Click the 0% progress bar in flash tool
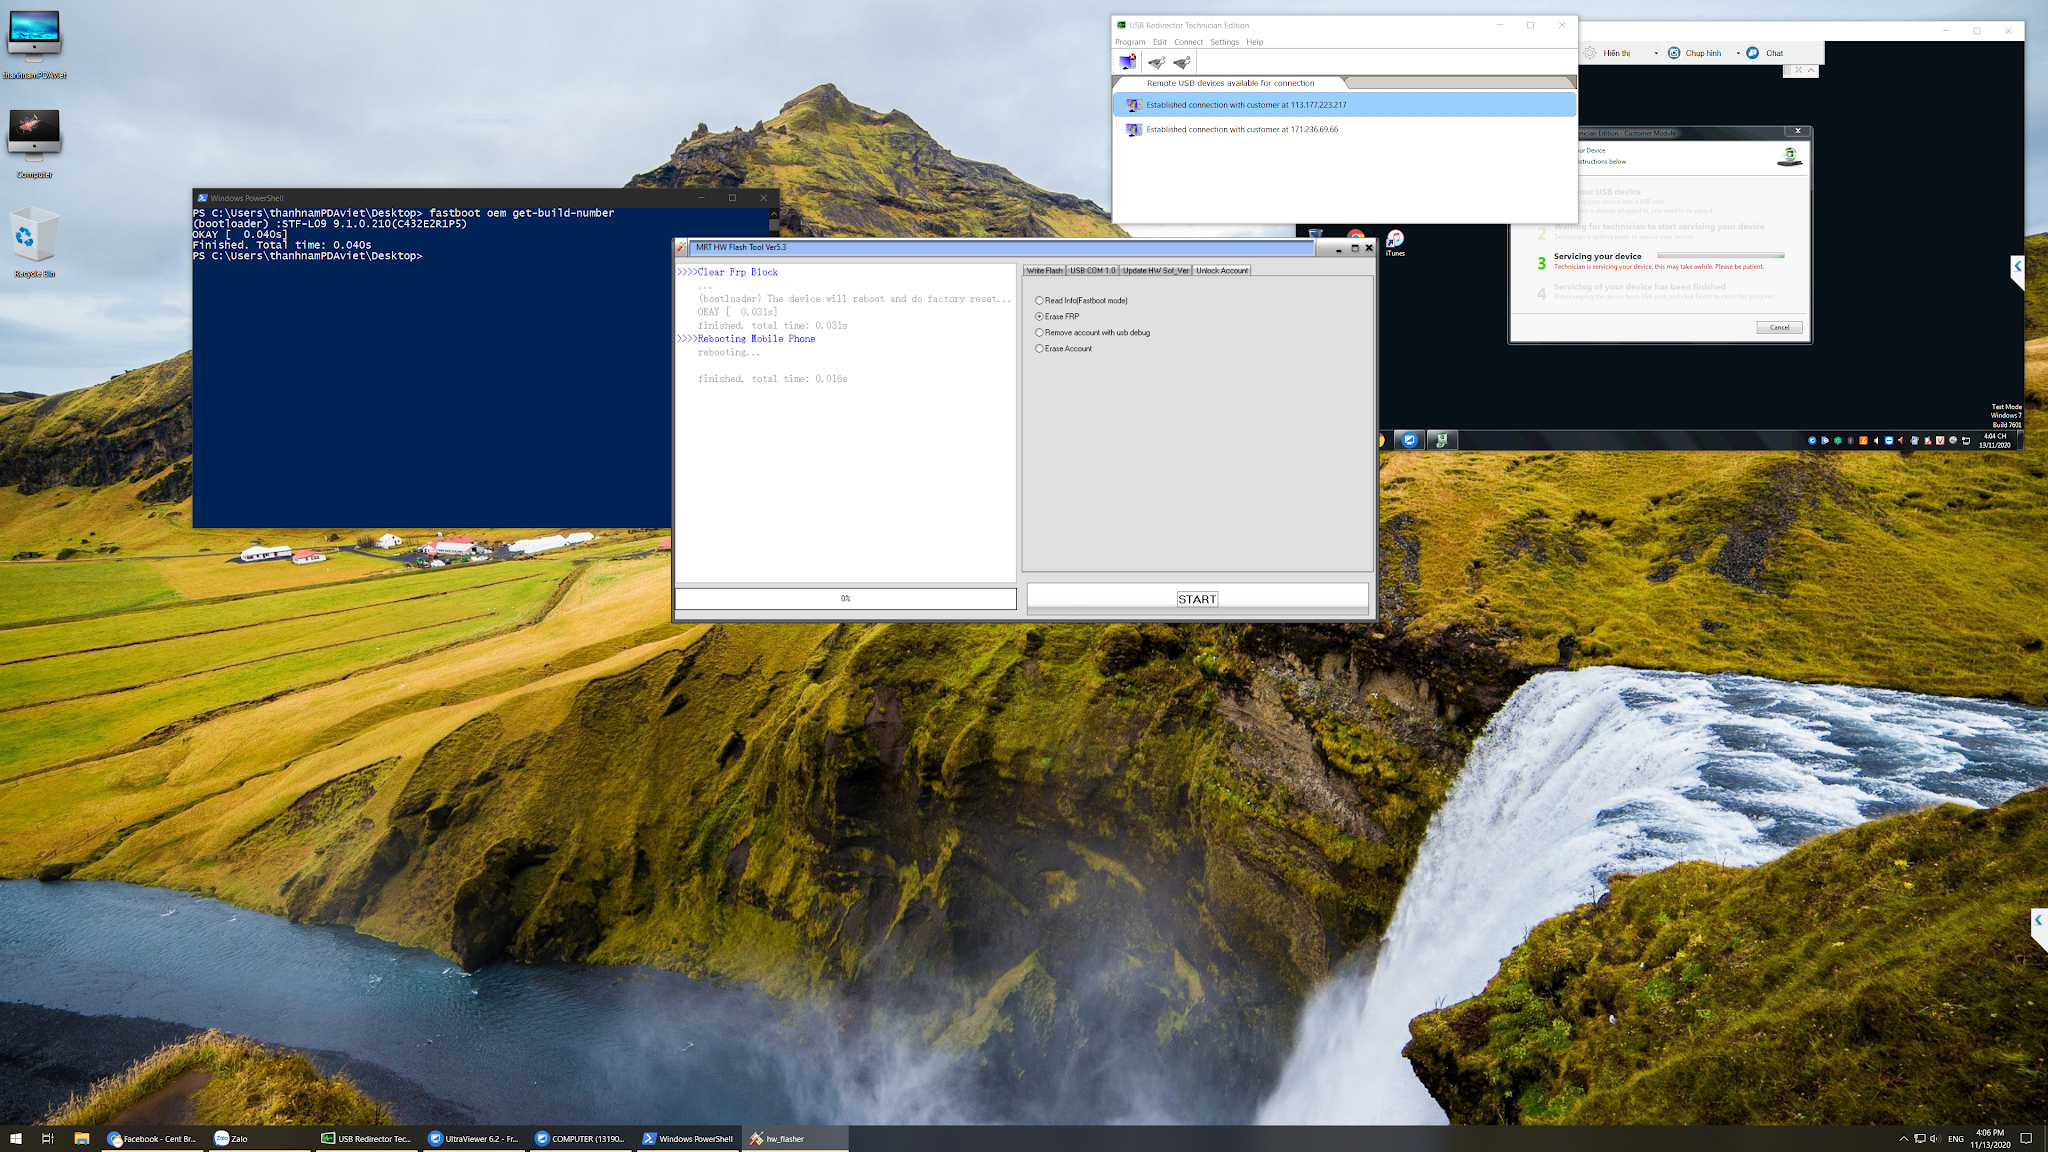This screenshot has height=1152, width=2048. click(845, 598)
